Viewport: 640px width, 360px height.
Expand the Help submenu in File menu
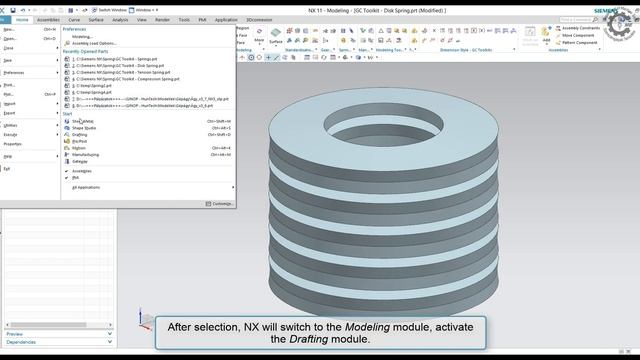click(x=29, y=156)
